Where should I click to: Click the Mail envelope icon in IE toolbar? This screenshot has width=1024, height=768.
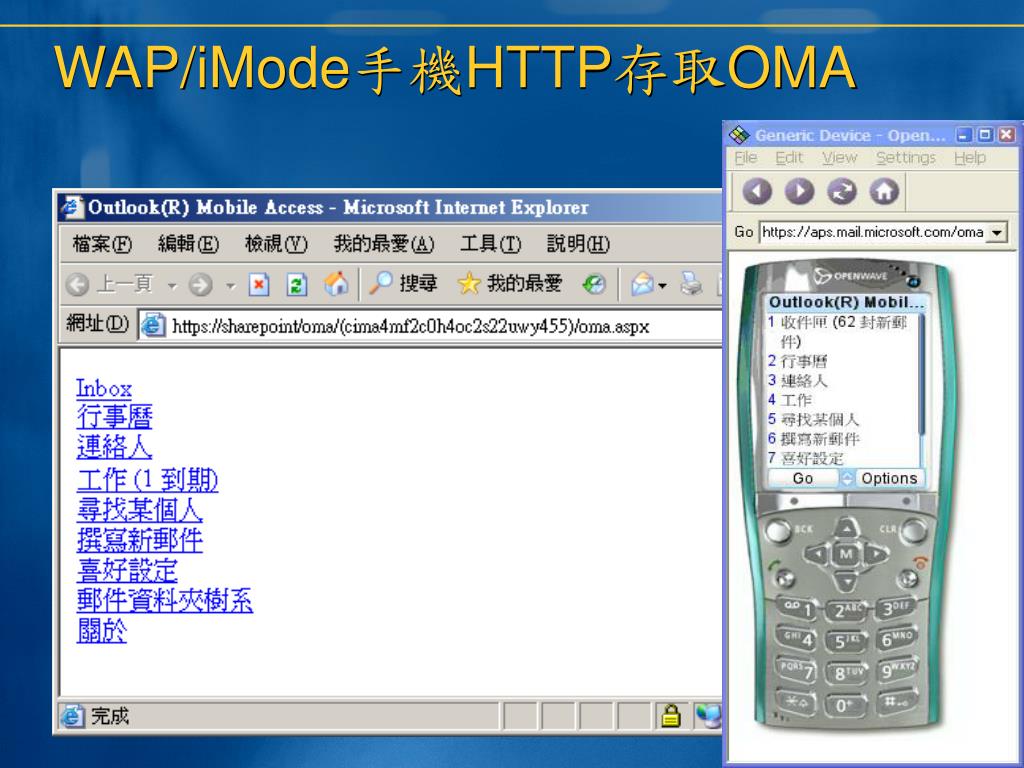point(643,284)
